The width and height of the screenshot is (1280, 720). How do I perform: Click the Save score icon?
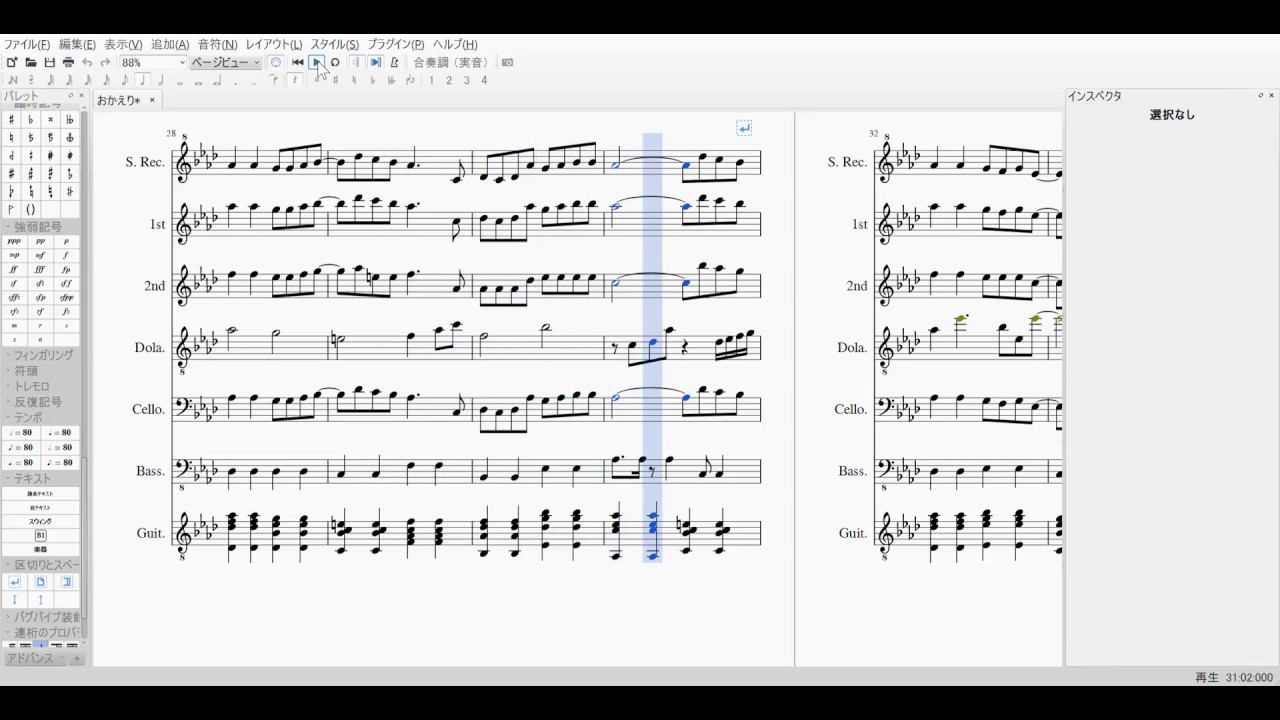pyautogui.click(x=50, y=62)
